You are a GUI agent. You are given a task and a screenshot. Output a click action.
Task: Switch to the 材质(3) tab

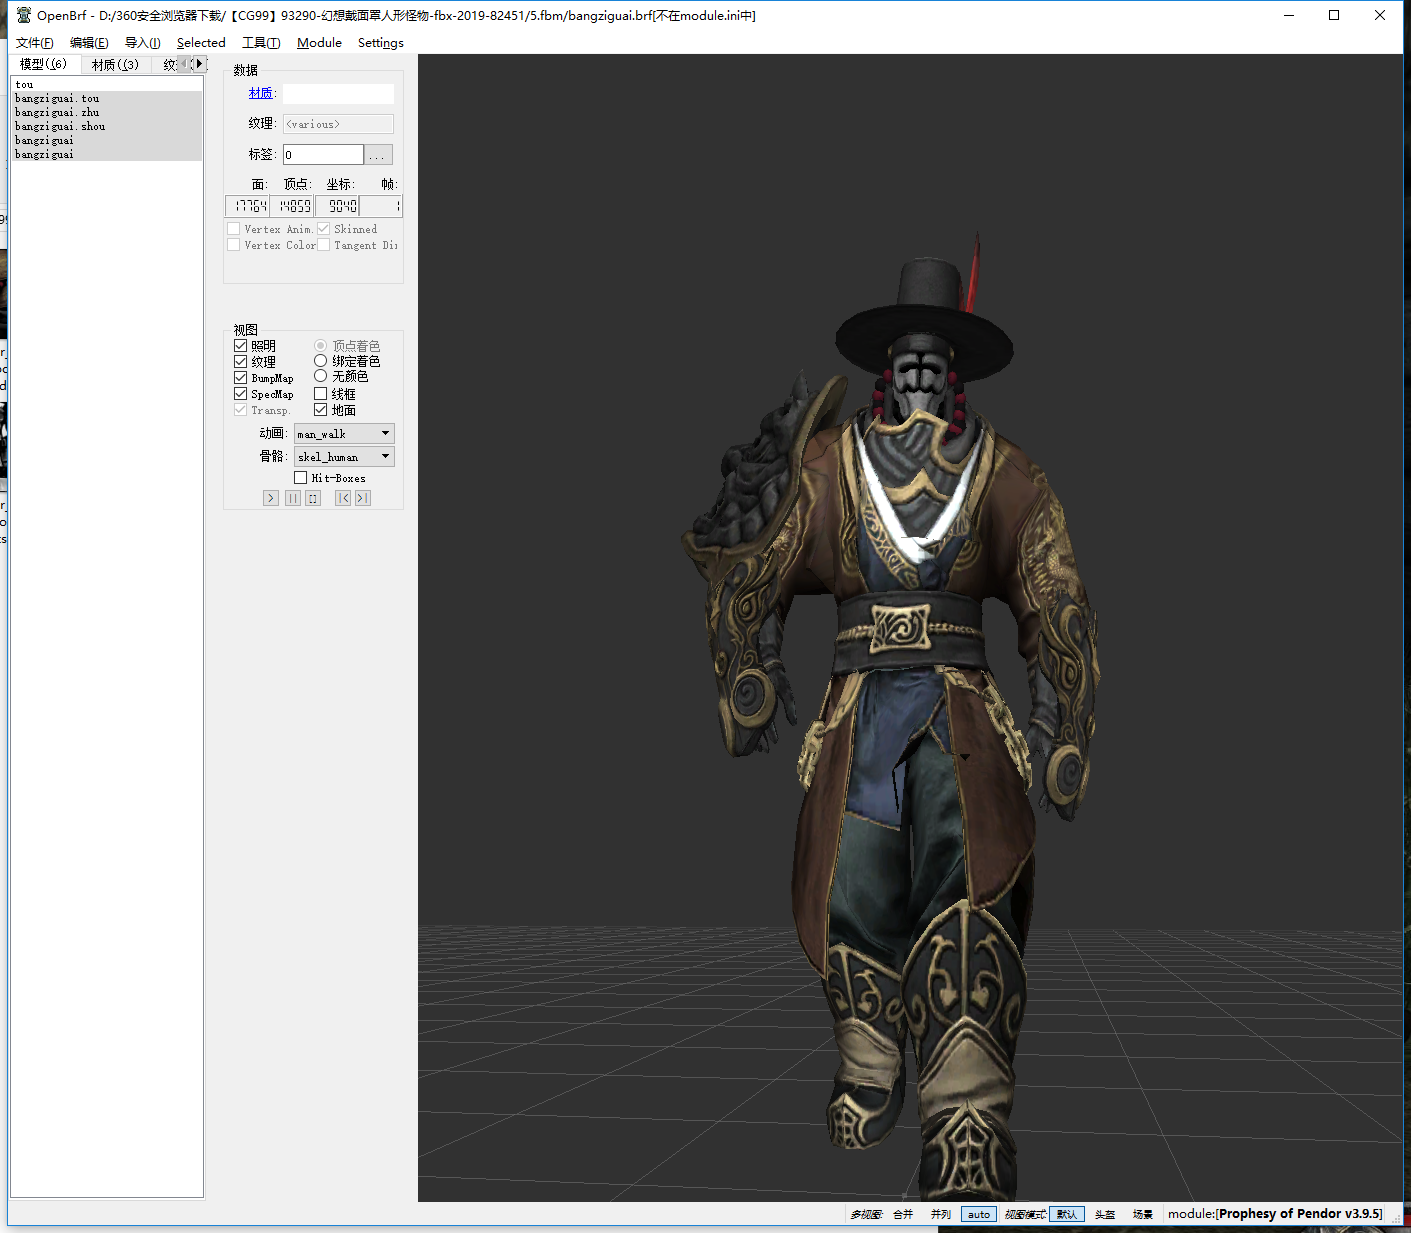(x=115, y=65)
